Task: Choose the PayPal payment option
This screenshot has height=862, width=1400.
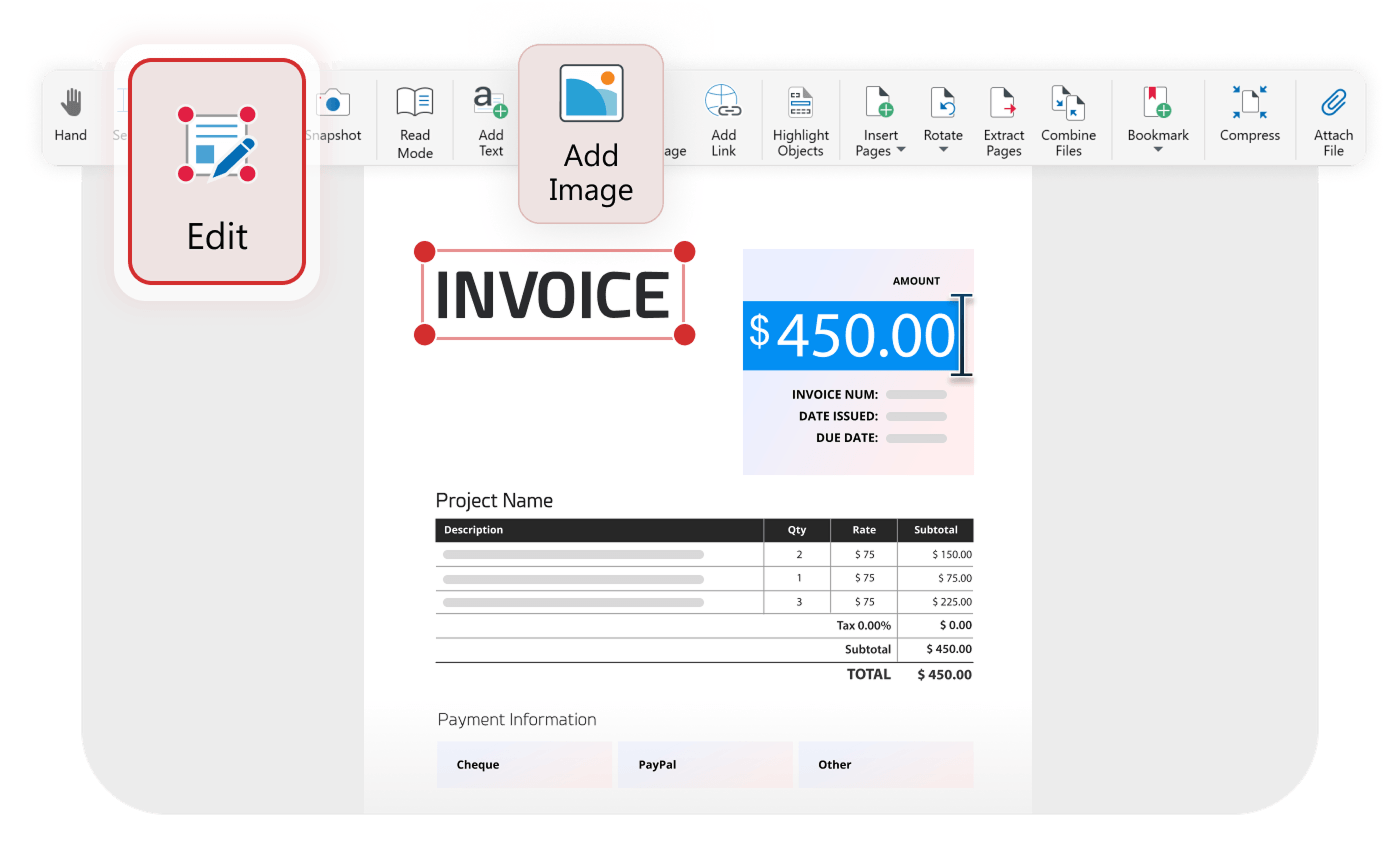Action: (x=705, y=764)
